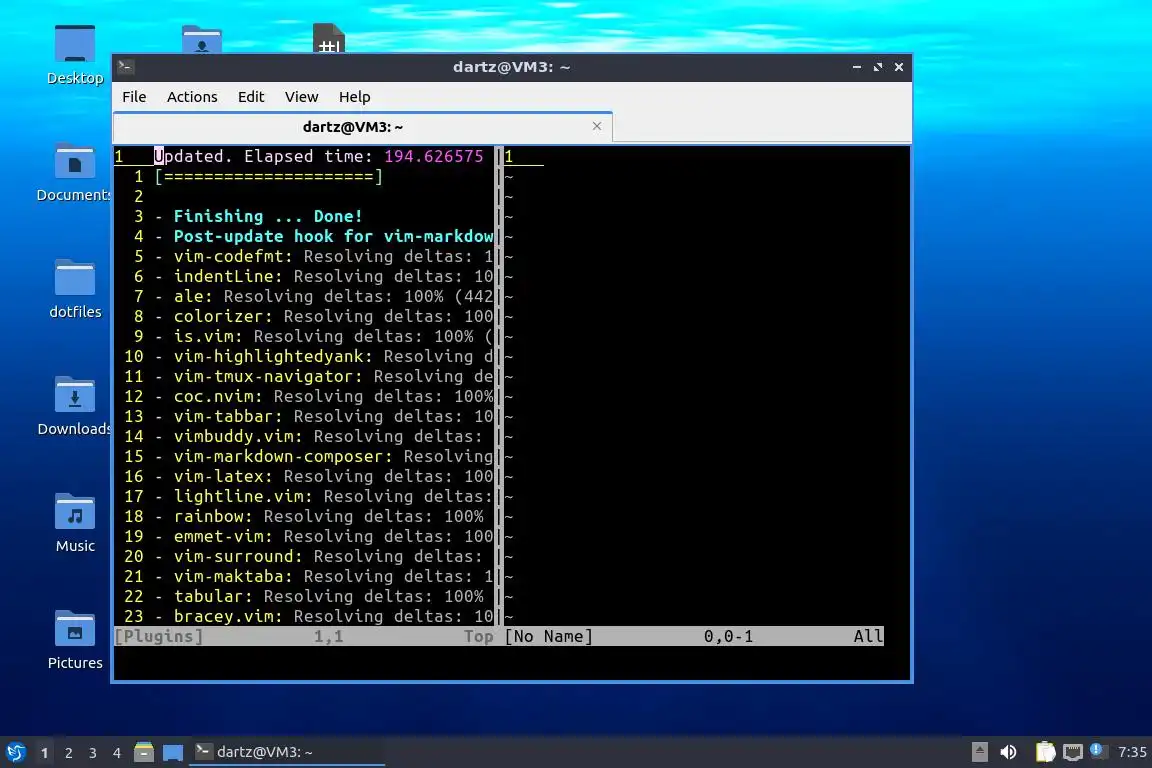Screen dimensions: 1152x768
Task: Switch to workspace 3
Action: point(93,753)
